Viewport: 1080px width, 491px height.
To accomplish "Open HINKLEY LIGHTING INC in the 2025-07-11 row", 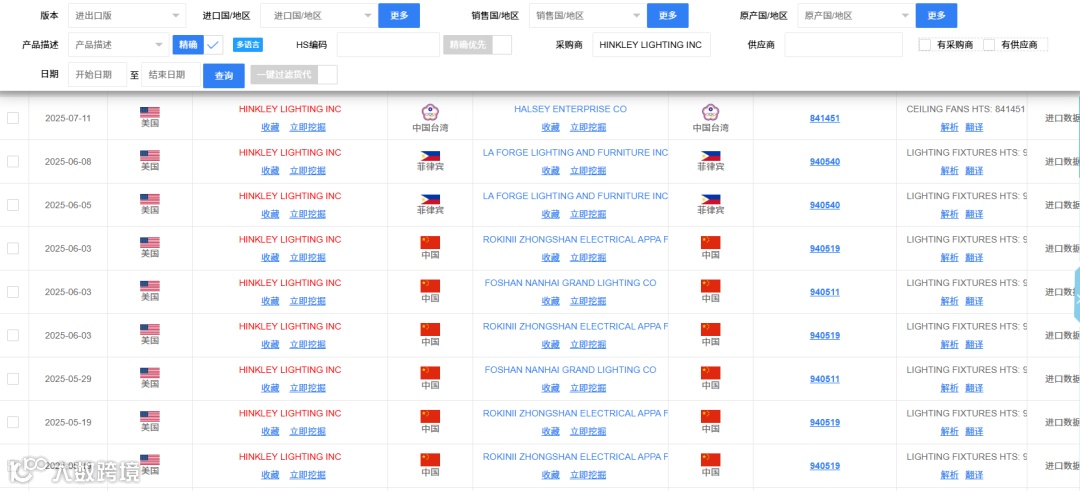I will 290,109.
